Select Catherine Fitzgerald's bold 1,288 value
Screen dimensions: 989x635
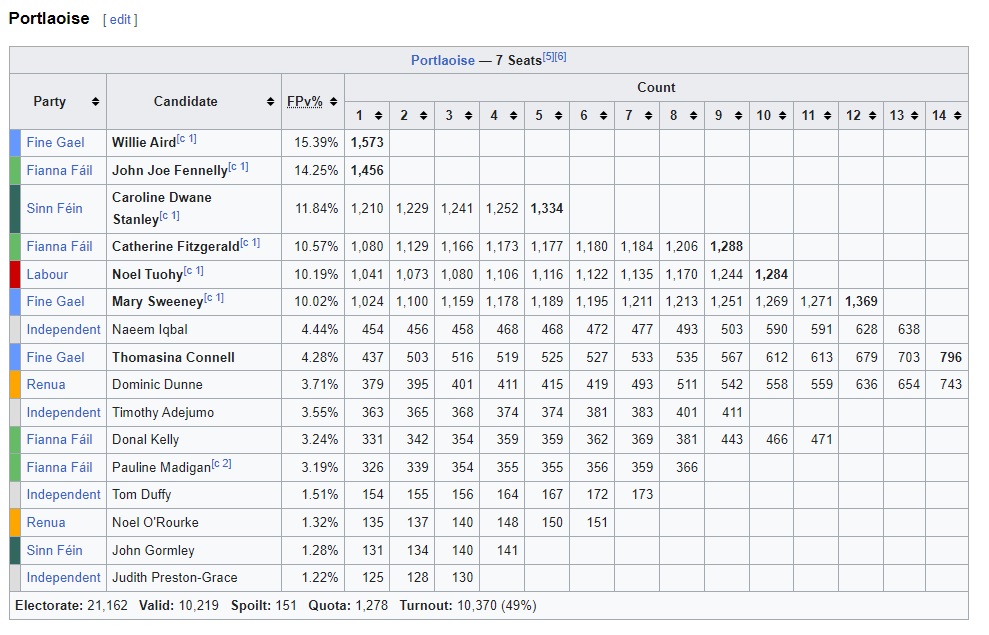pos(727,246)
